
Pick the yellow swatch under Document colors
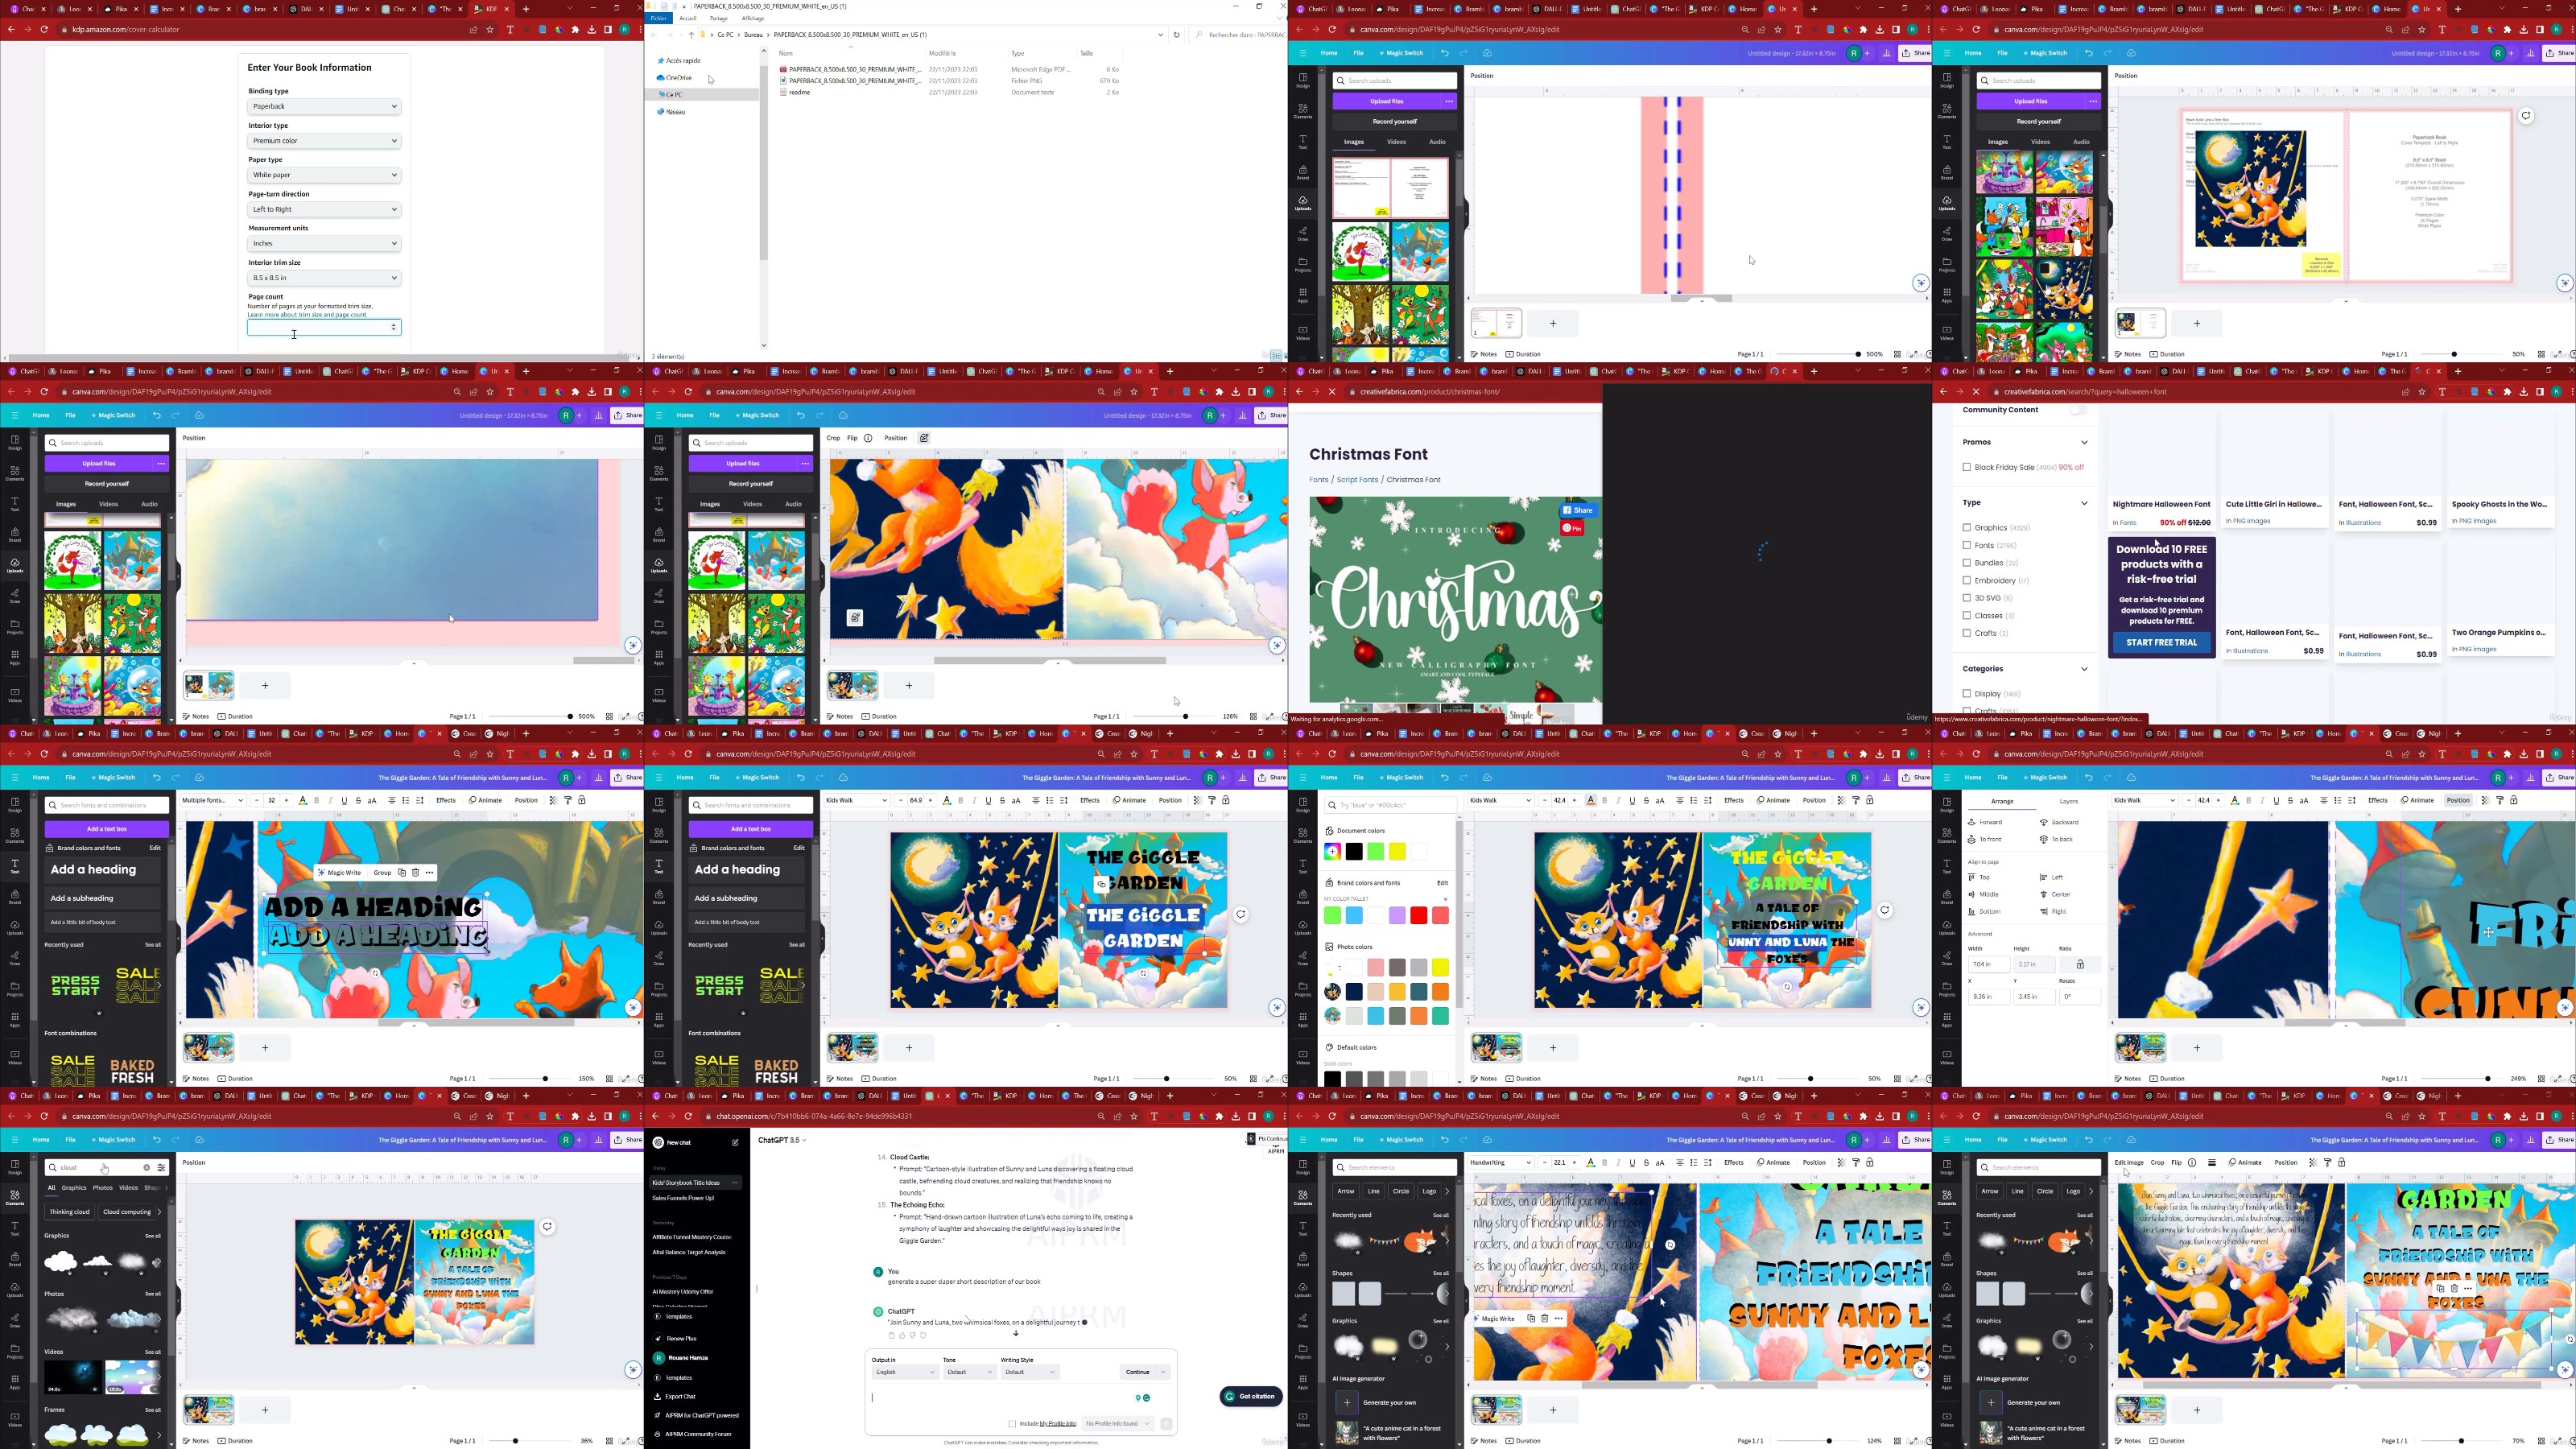click(x=1397, y=852)
